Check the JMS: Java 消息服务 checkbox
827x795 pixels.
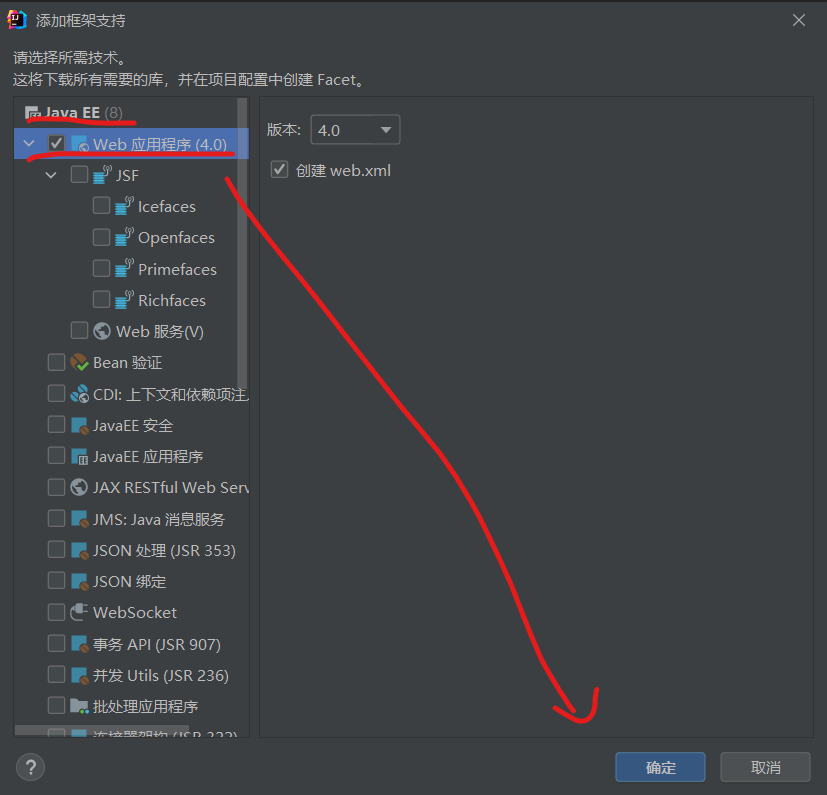(x=56, y=519)
